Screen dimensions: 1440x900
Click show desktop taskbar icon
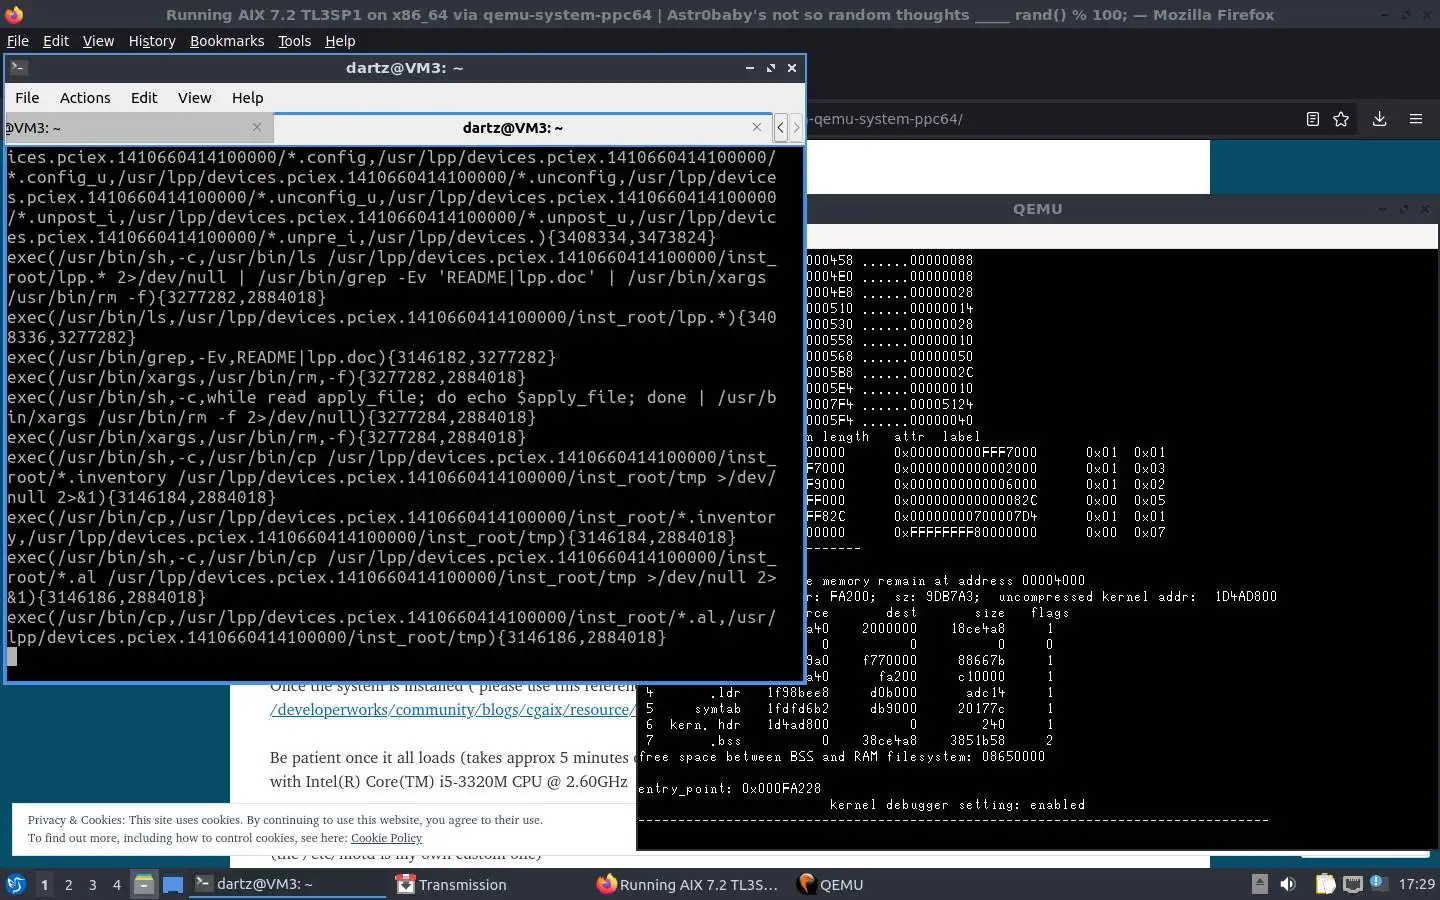tap(173, 884)
